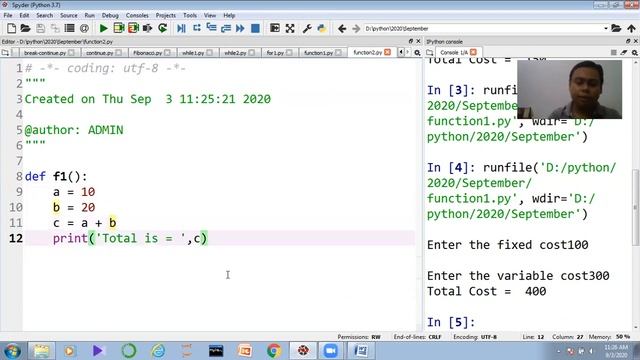Run file with green play button
Image resolution: width=640 pixels, height=360 pixels.
pyautogui.click(x=104, y=28)
